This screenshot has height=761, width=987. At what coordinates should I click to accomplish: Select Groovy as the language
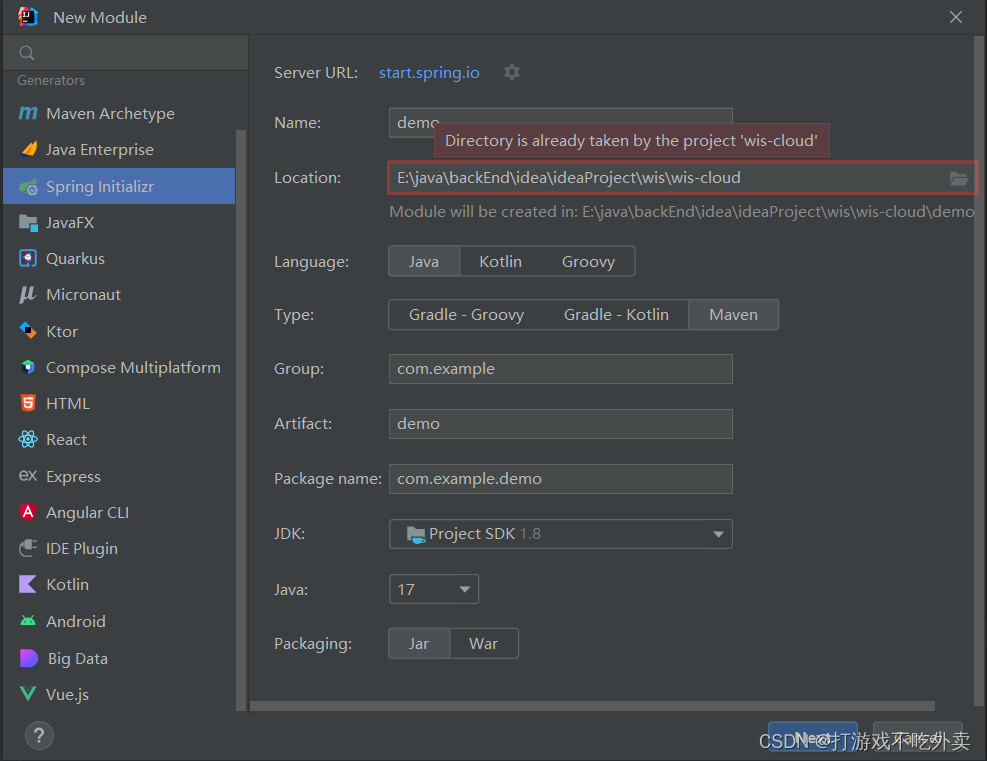[588, 261]
